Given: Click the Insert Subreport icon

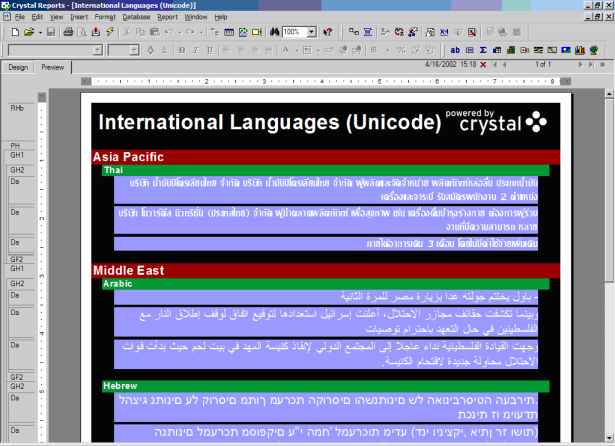Looking at the screenshot, I should coord(524,50).
